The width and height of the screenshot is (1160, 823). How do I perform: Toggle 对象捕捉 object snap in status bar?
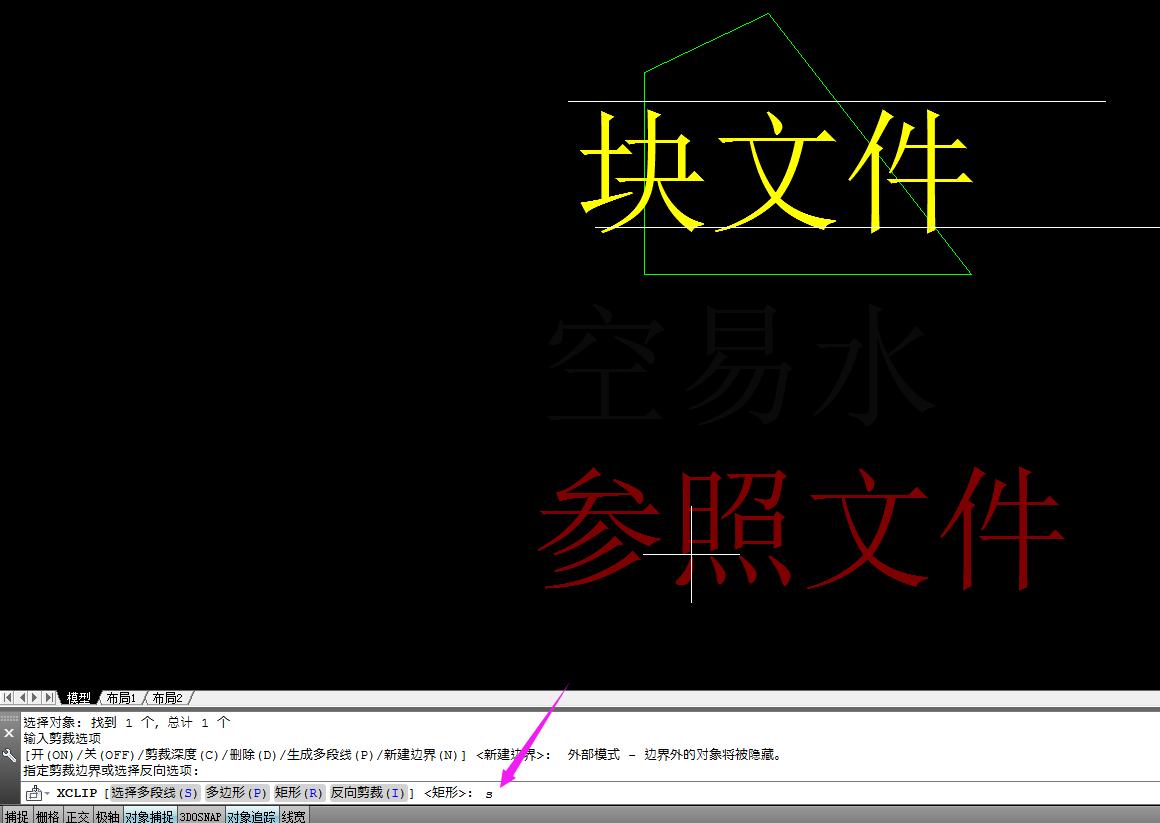coord(149,816)
